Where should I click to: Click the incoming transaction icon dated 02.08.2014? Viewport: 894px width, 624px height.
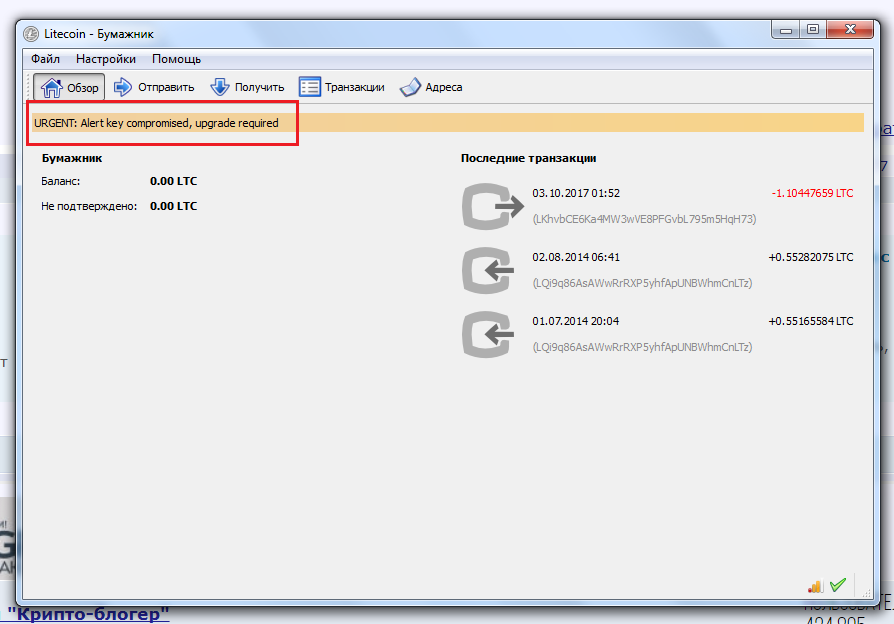488,270
